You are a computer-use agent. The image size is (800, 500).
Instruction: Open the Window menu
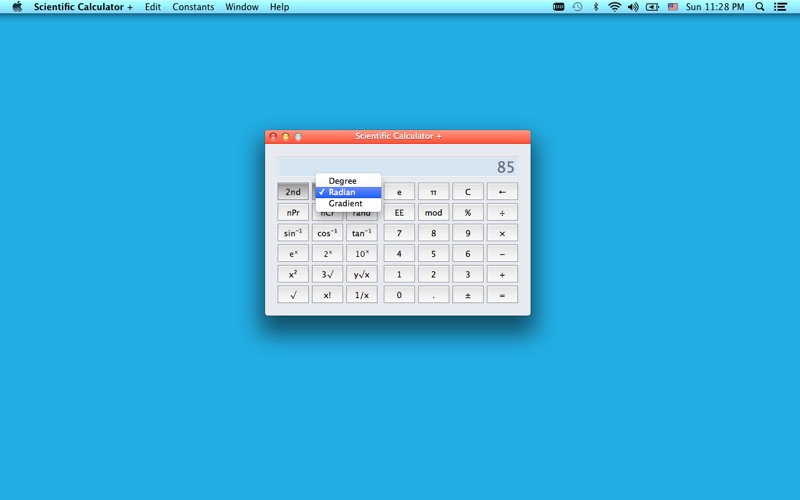click(x=242, y=7)
